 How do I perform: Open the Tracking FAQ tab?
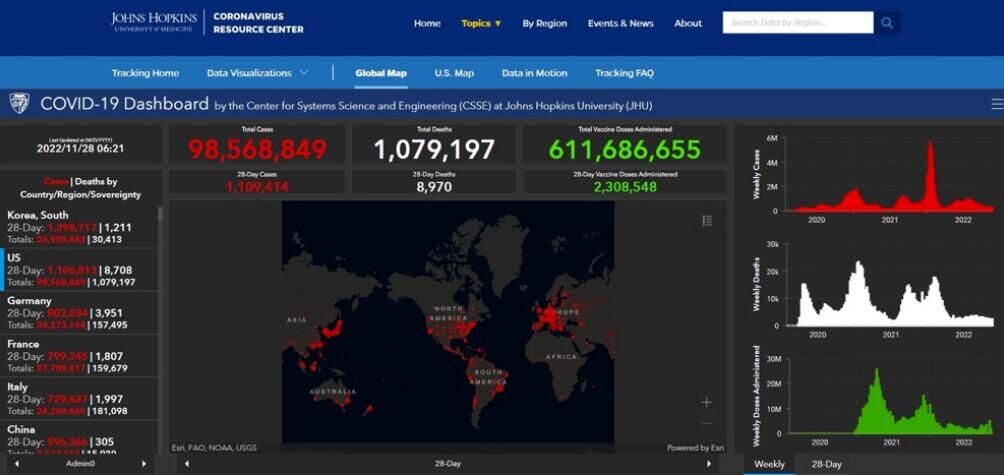(x=624, y=73)
